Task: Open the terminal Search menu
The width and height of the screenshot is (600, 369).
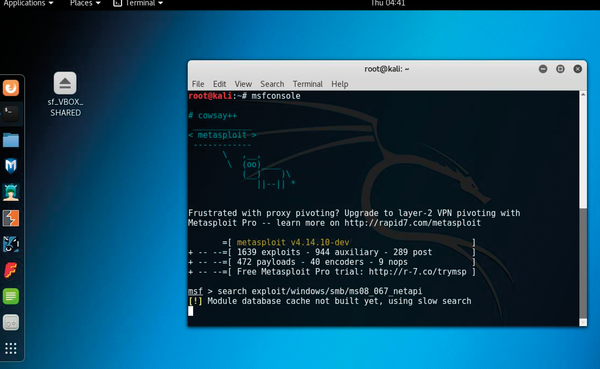Action: [x=272, y=84]
